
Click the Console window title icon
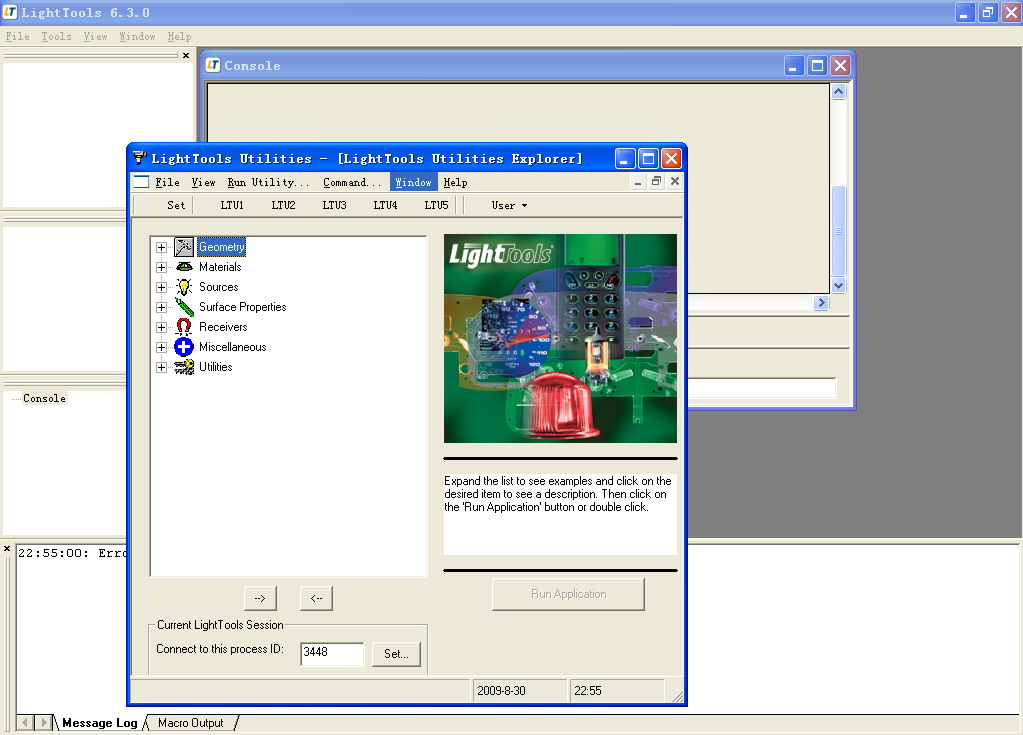tap(213, 65)
